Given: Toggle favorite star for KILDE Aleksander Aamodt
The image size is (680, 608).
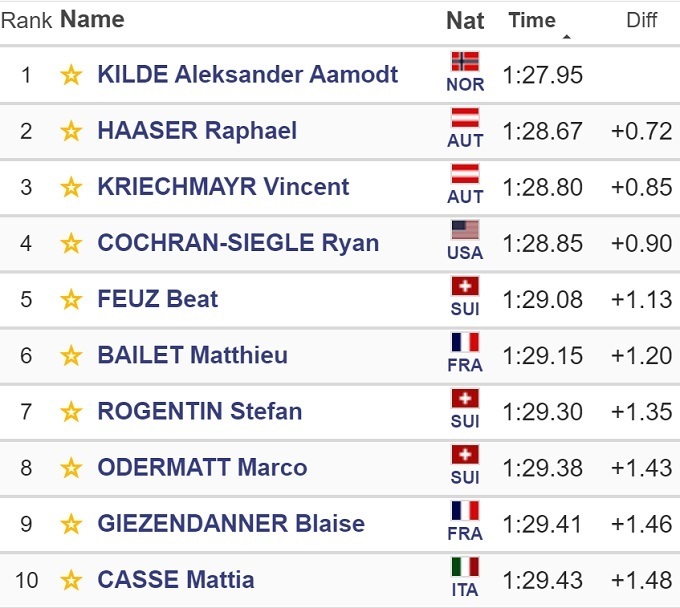Looking at the screenshot, I should pos(71,75).
